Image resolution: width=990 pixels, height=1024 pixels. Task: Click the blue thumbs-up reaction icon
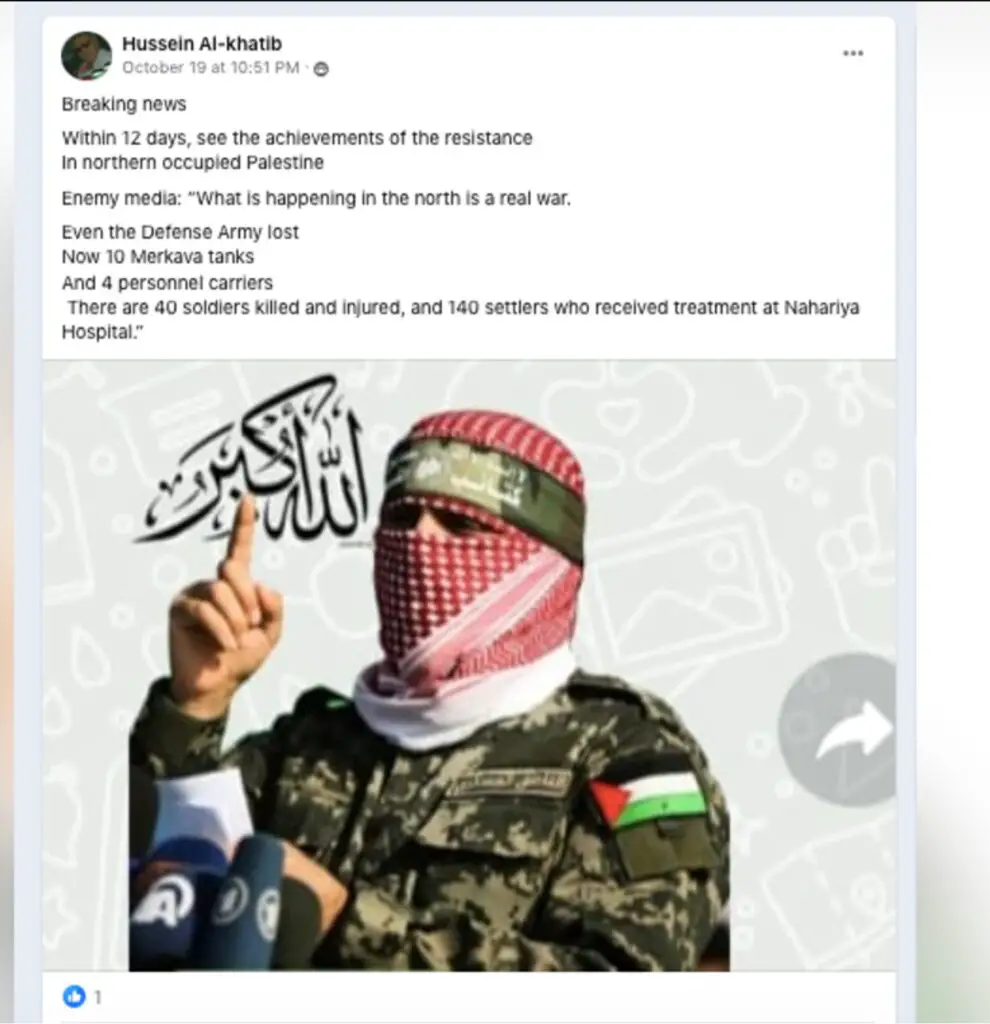coord(74,996)
